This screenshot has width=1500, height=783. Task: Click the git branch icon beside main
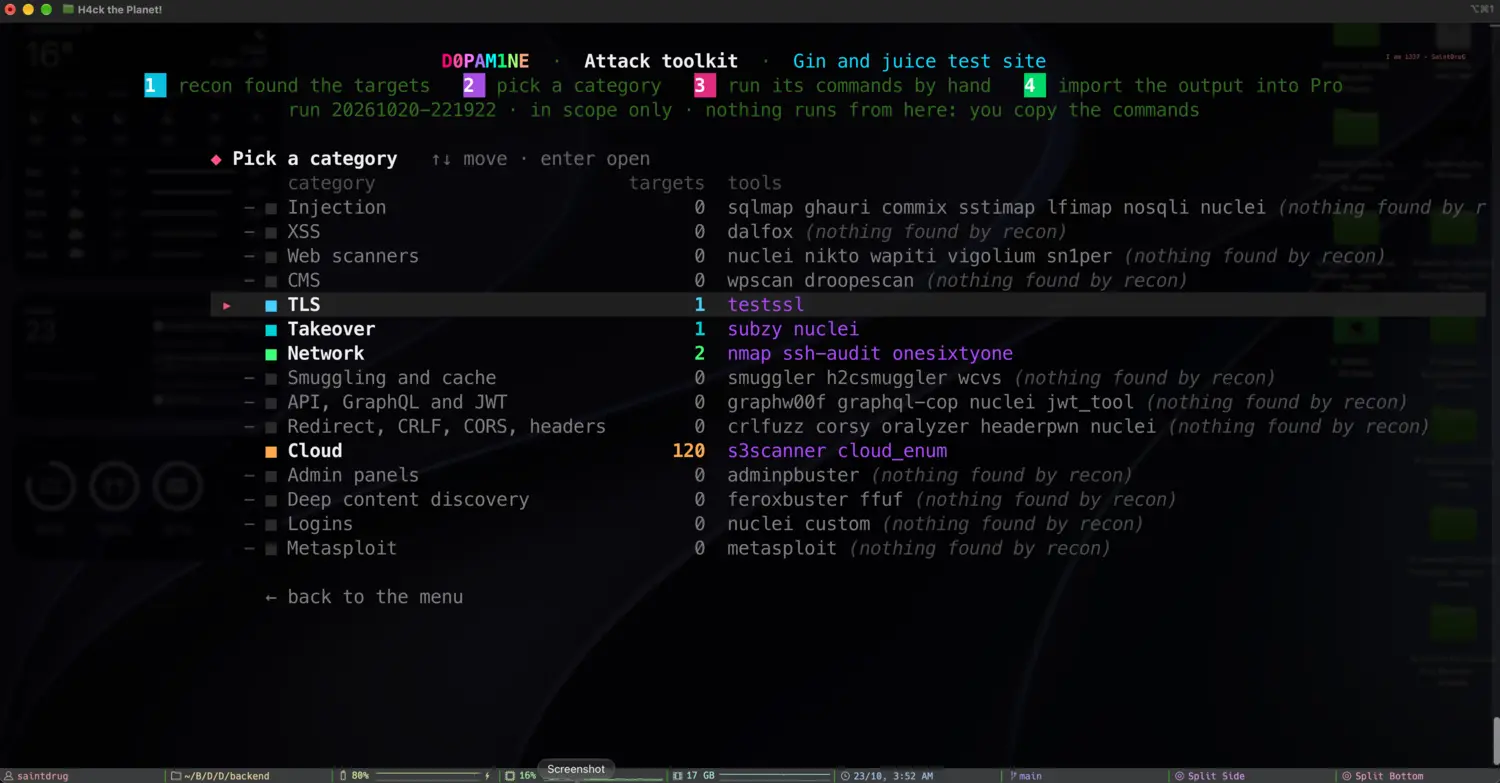(x=1013, y=776)
